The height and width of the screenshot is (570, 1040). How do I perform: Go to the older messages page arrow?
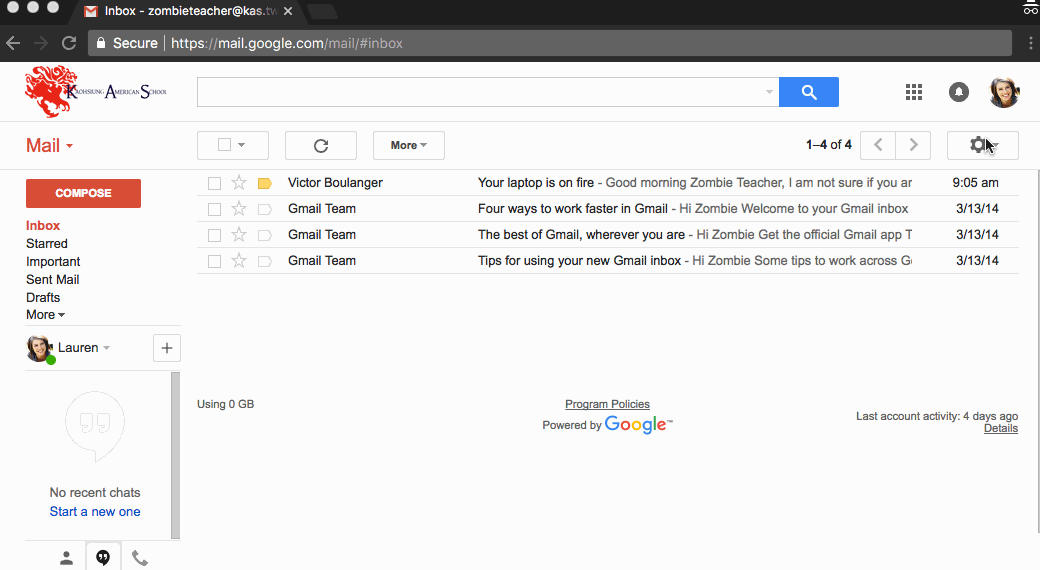pos(913,145)
